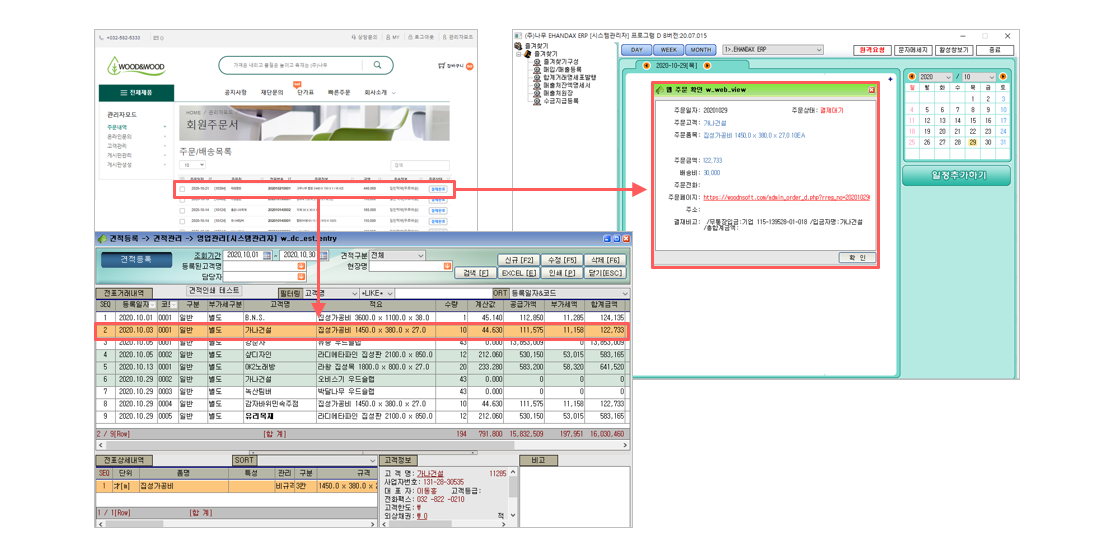Image resolution: width=1105 pixels, height=554 pixels.
Task: Open the 등록일자&코드 sort dropdown
Action: [569, 293]
